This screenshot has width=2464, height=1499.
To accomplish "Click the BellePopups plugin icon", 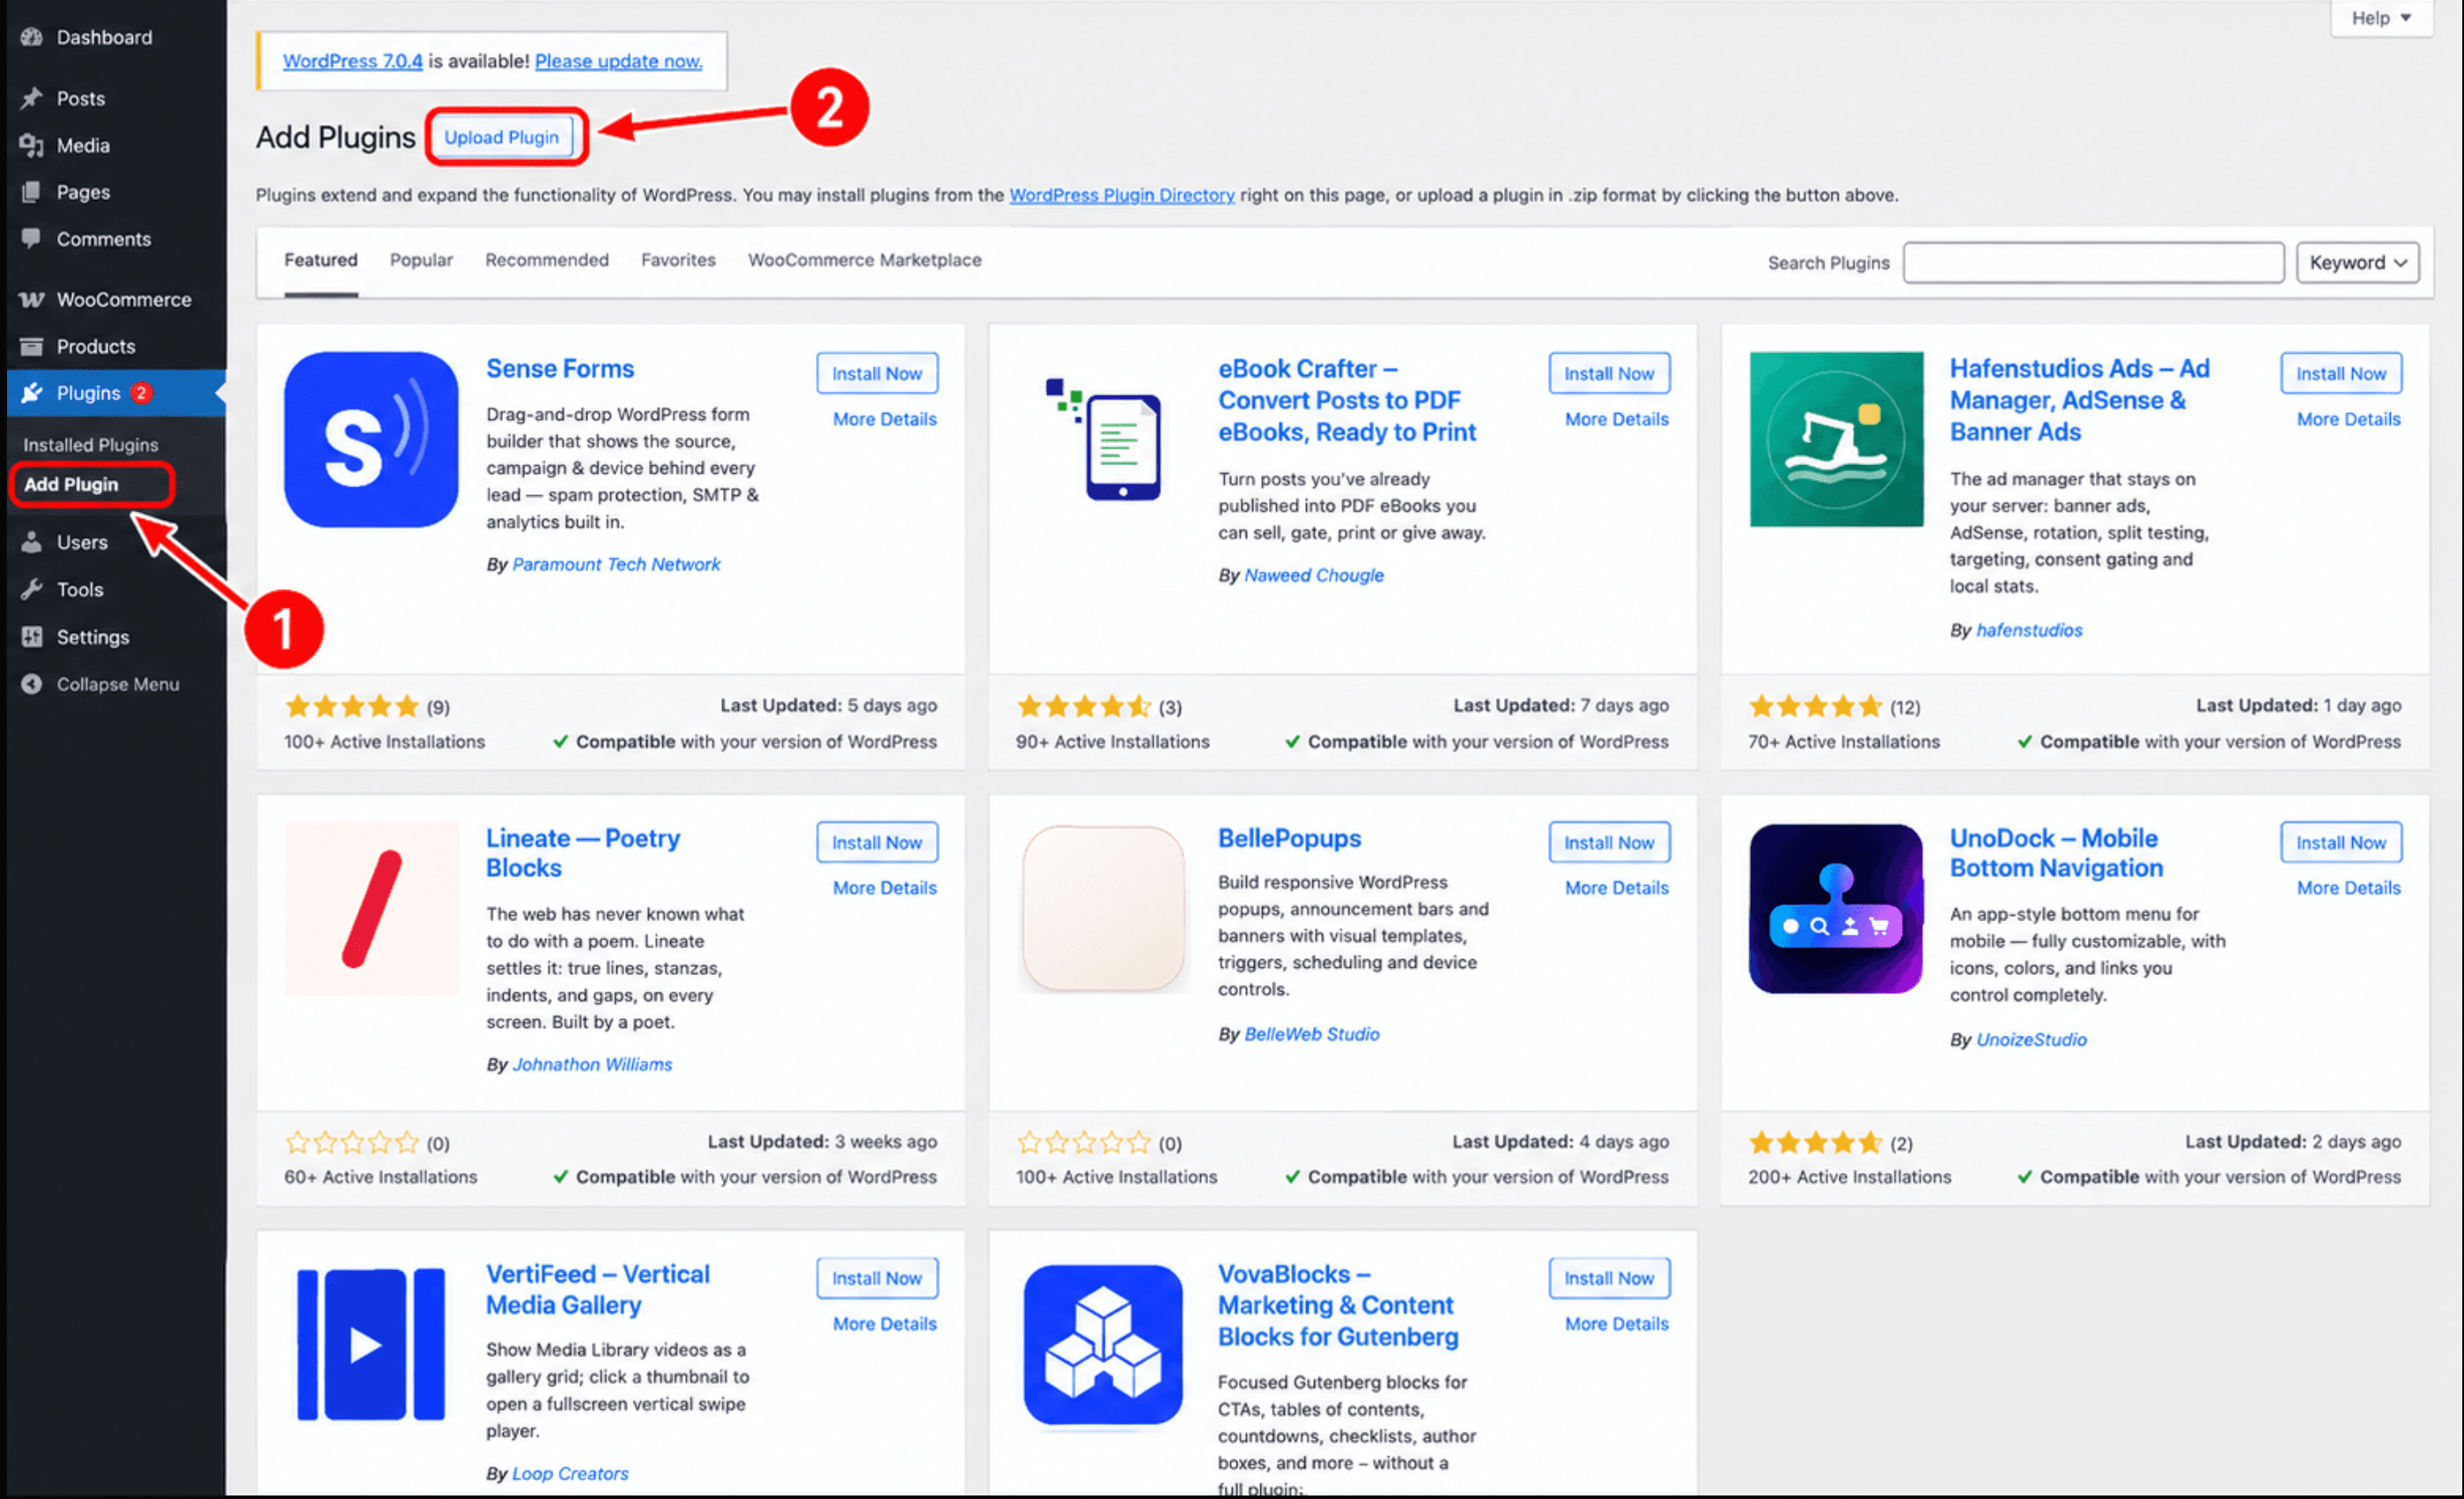I will click(x=1104, y=908).
